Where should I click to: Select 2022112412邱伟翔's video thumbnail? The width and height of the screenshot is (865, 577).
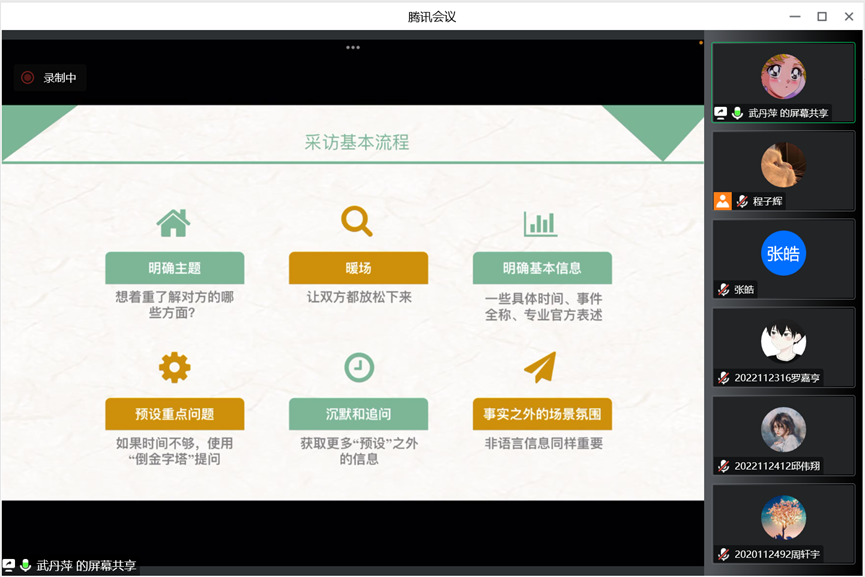coord(783,429)
